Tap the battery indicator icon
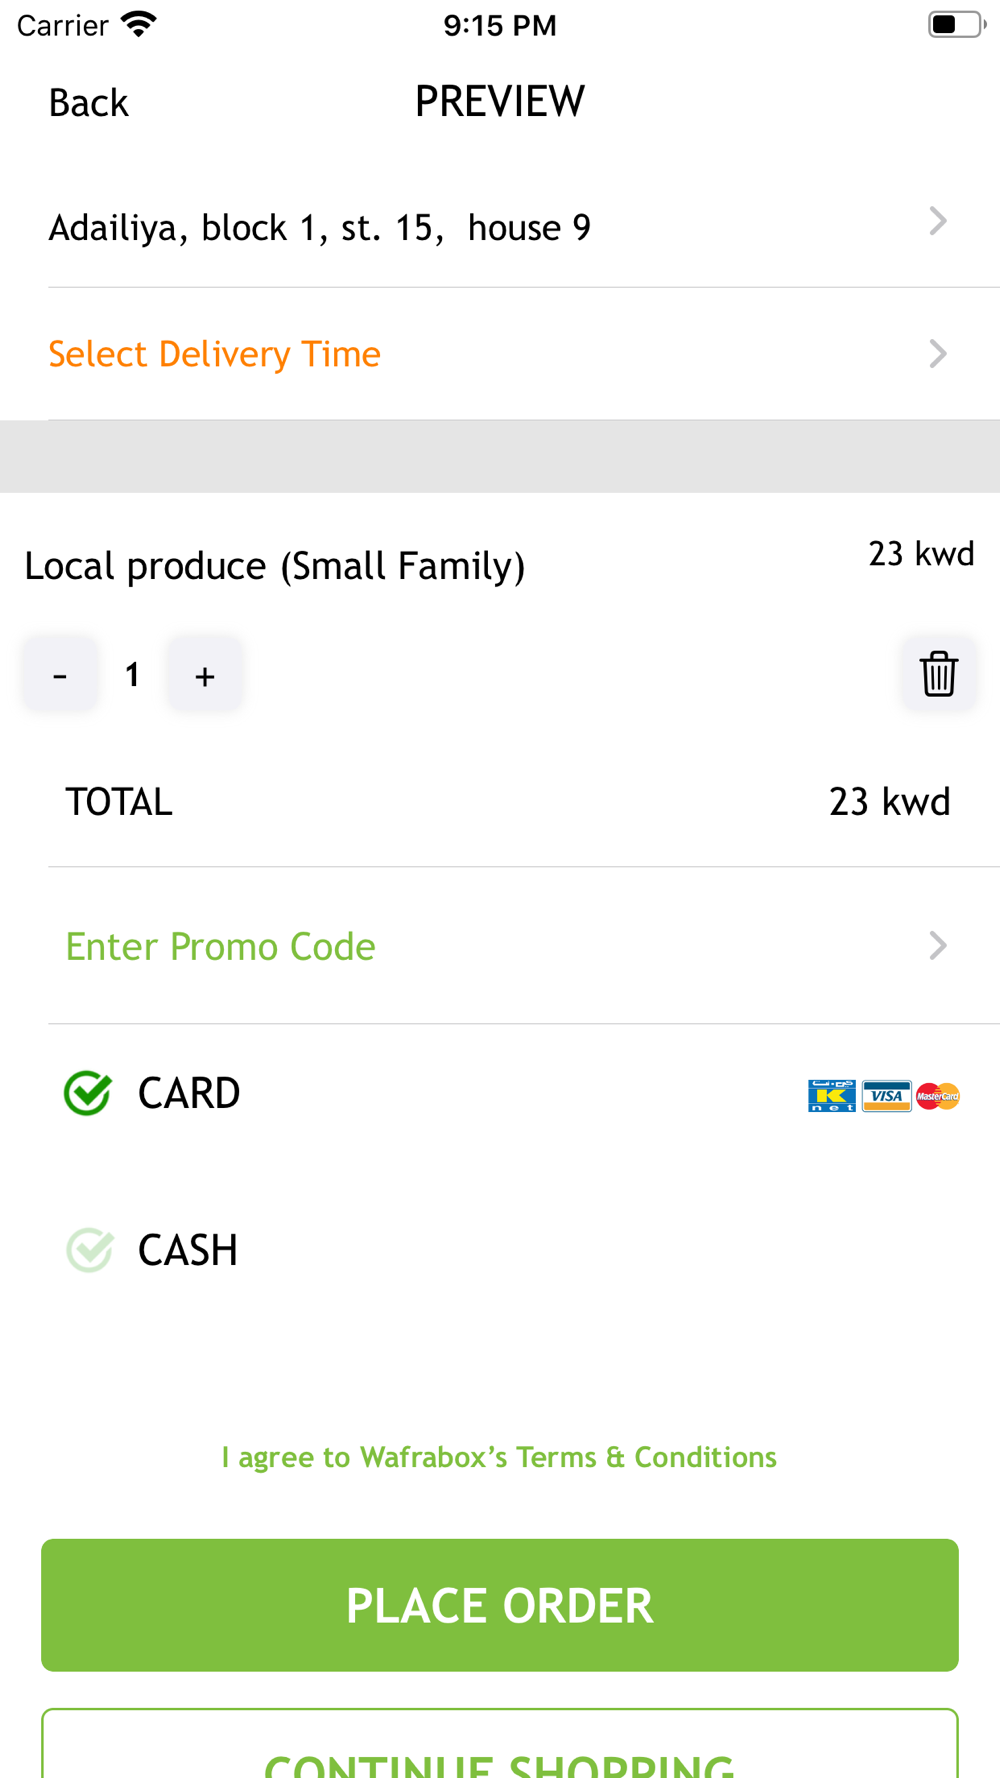Viewport: 1000px width, 1778px height. [x=957, y=24]
